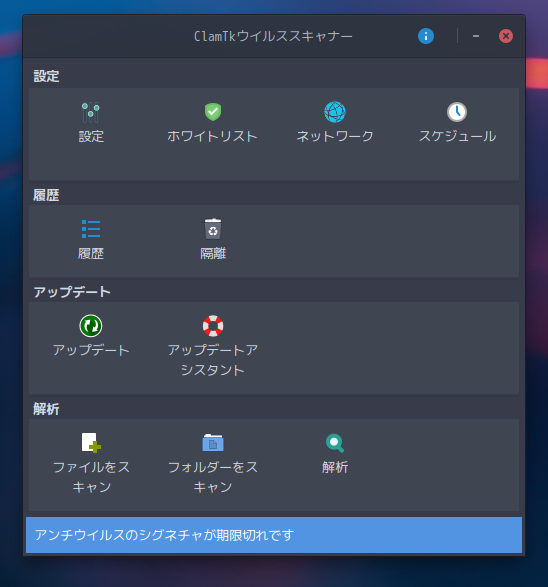548x587 pixels.
Task: Click the ネットワーク label text
Action: (x=335, y=136)
